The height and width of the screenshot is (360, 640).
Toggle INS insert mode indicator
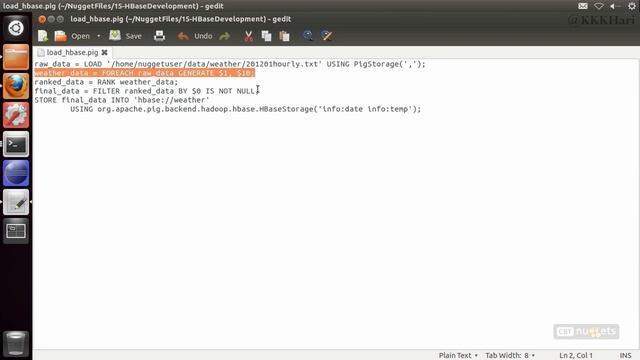tap(625, 355)
